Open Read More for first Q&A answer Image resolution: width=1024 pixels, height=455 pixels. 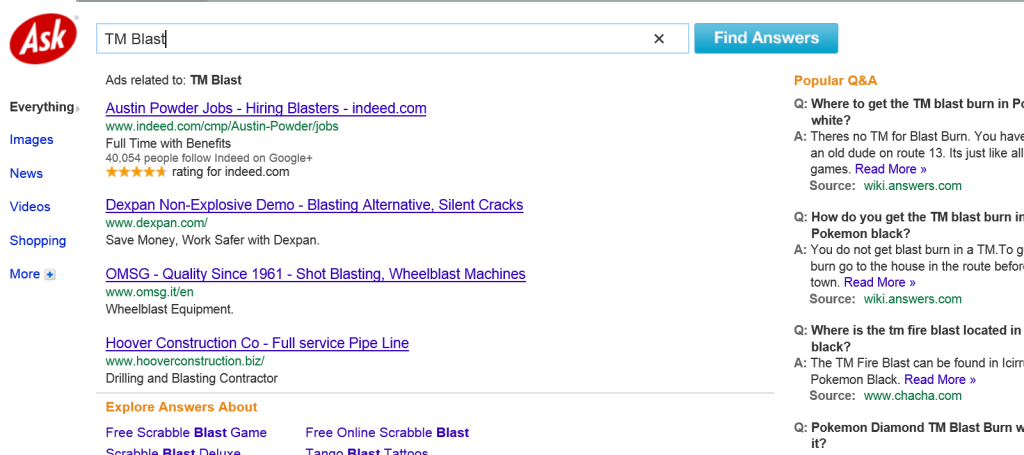pos(891,169)
